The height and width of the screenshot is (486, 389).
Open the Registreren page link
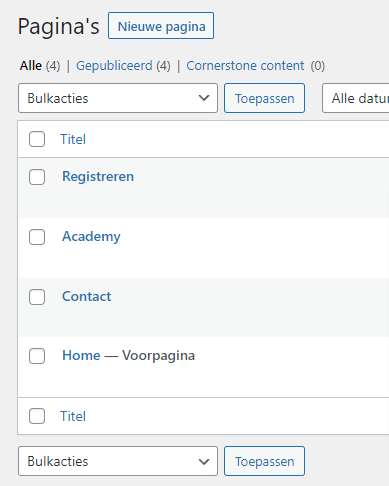click(x=98, y=176)
